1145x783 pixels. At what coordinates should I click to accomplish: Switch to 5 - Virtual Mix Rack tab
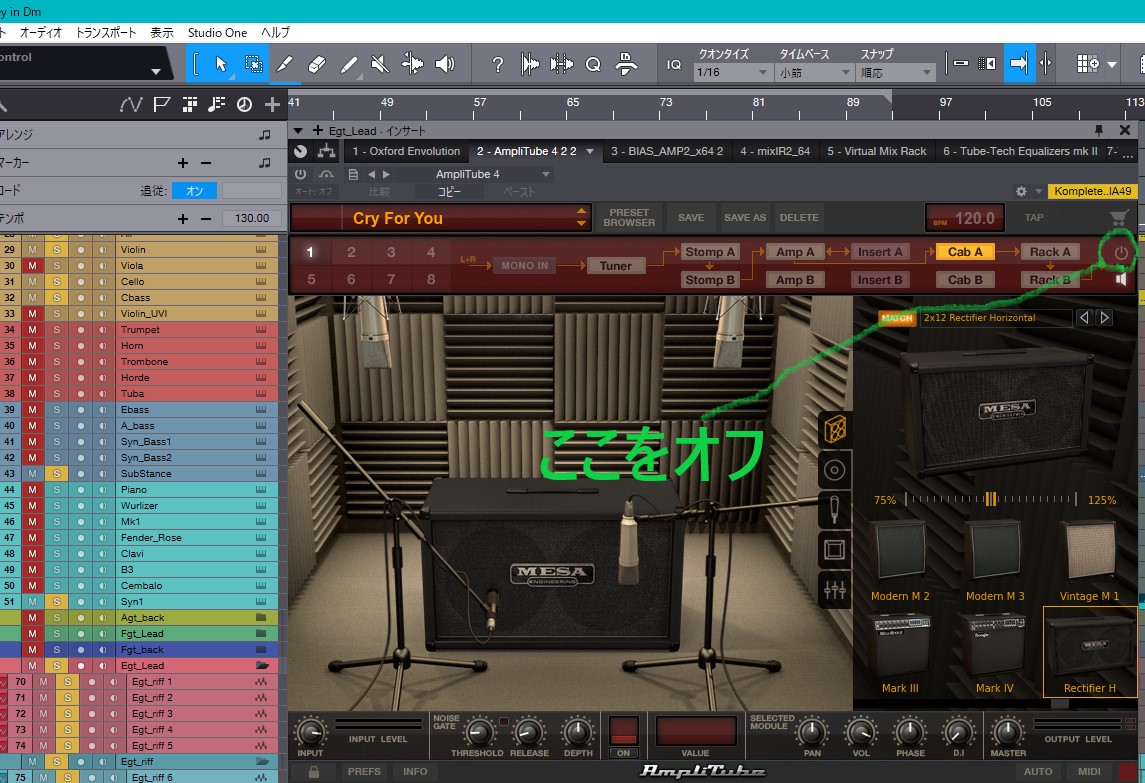876,151
